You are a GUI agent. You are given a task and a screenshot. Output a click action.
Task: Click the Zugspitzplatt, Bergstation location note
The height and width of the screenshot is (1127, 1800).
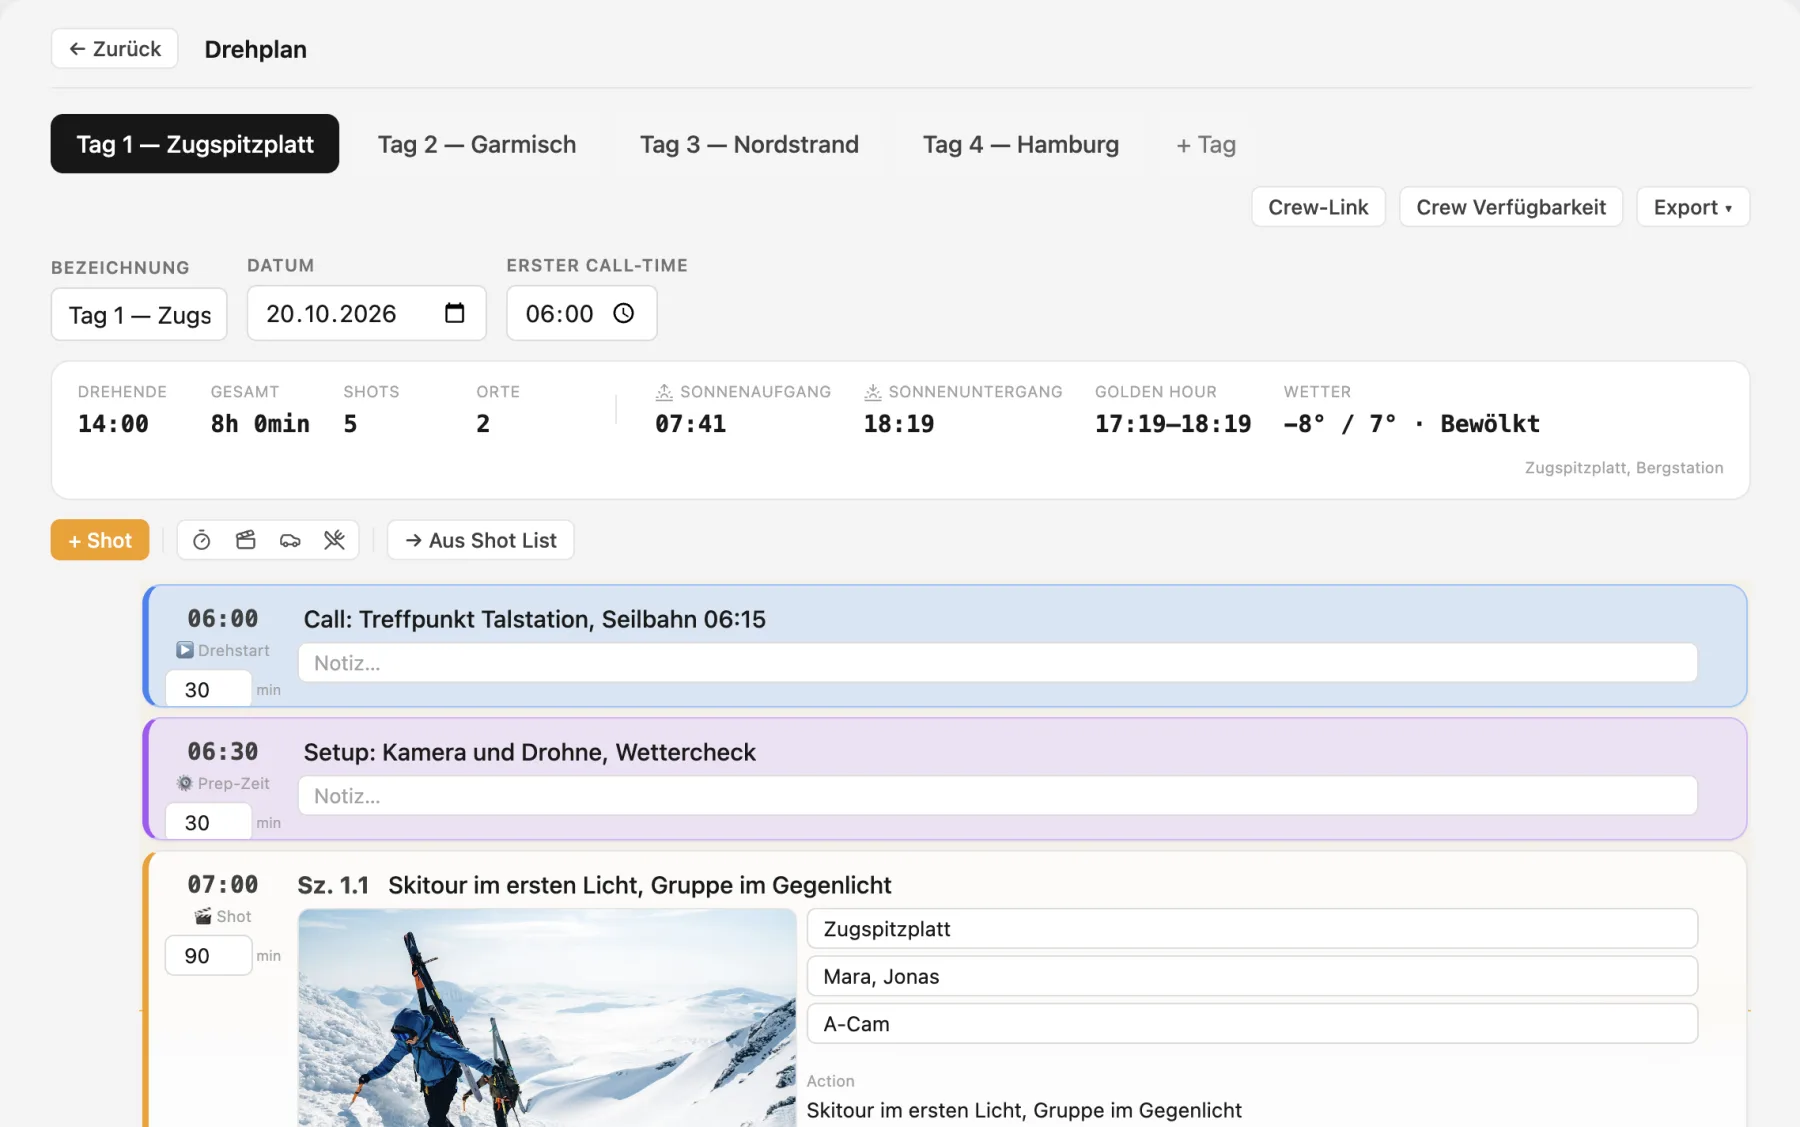[1624, 468]
